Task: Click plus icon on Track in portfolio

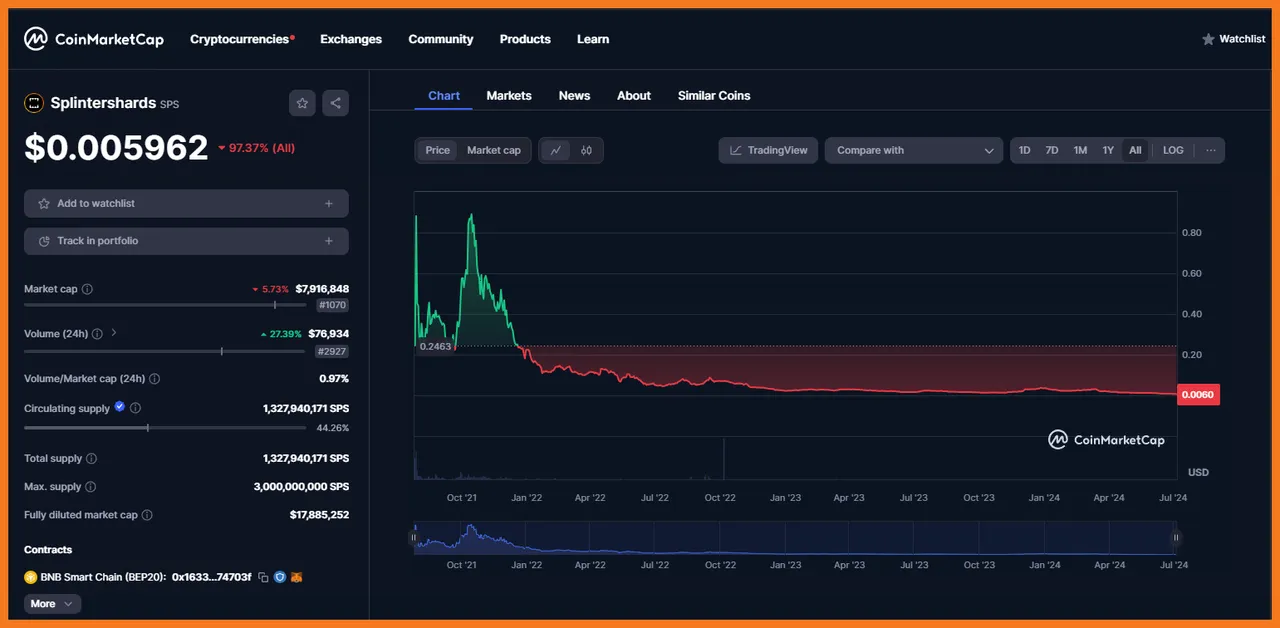Action: [x=329, y=241]
